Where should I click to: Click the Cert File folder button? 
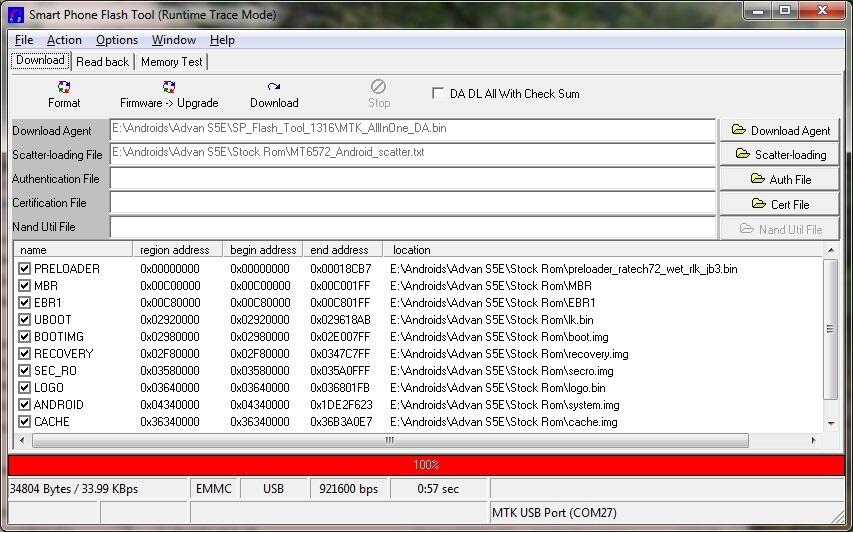[780, 204]
